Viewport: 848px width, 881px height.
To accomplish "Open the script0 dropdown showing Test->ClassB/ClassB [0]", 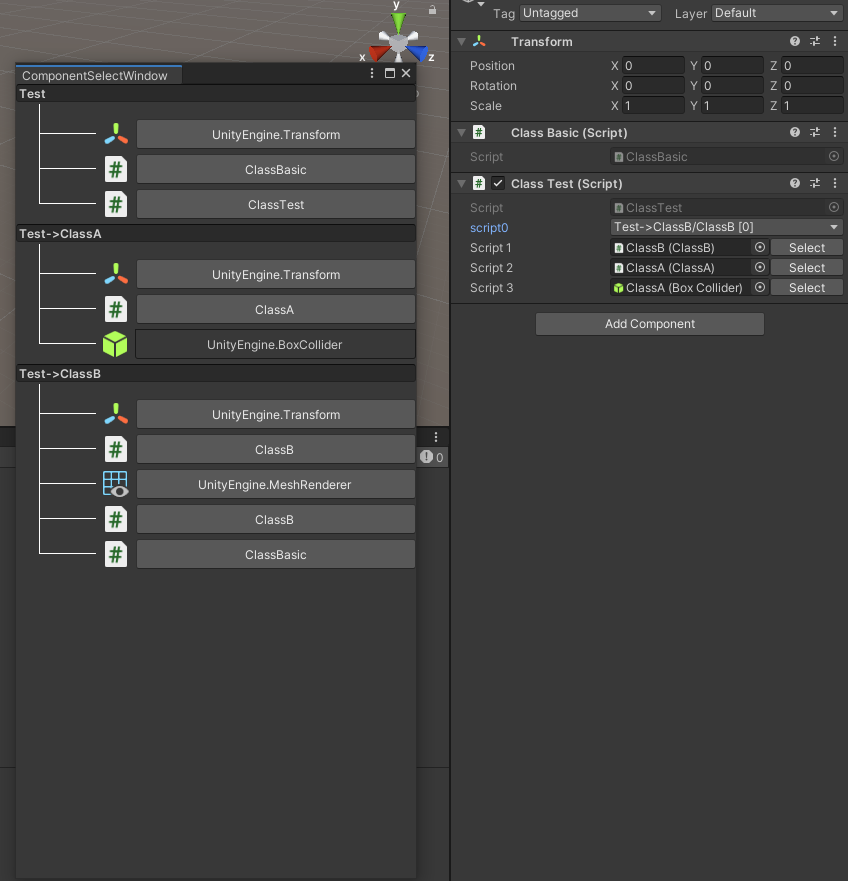I will tap(727, 227).
